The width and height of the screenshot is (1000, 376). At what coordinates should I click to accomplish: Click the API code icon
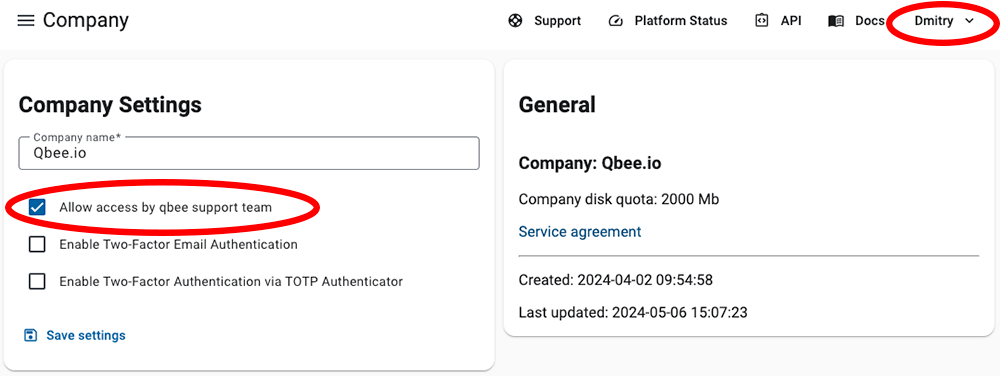(761, 21)
